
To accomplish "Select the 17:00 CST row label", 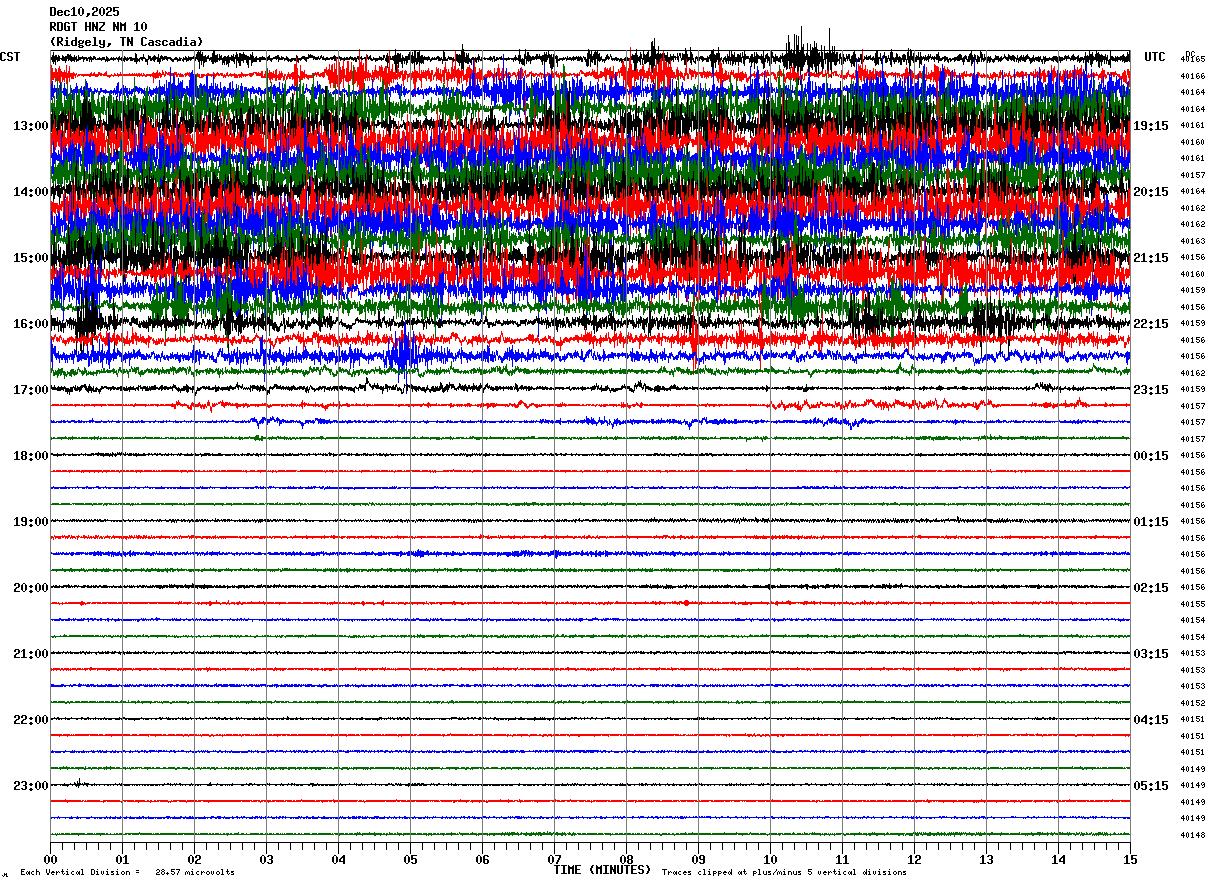I will pos(30,390).
